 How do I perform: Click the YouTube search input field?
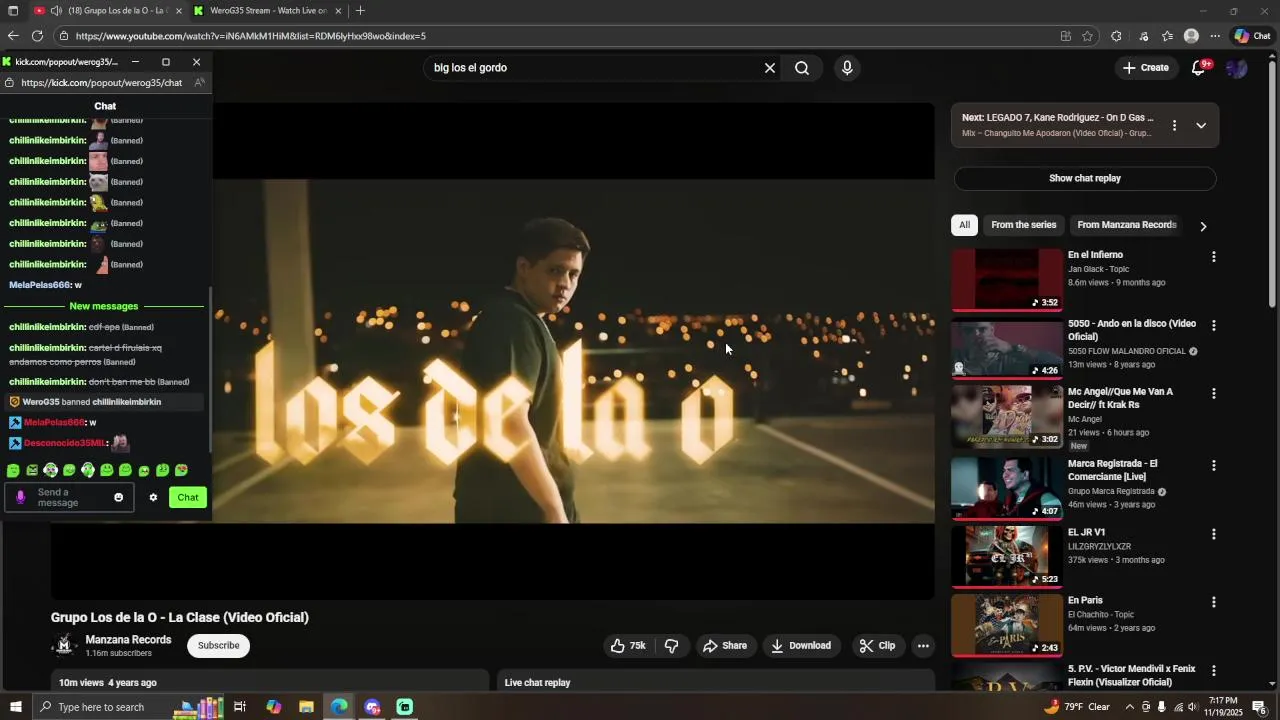(595, 68)
